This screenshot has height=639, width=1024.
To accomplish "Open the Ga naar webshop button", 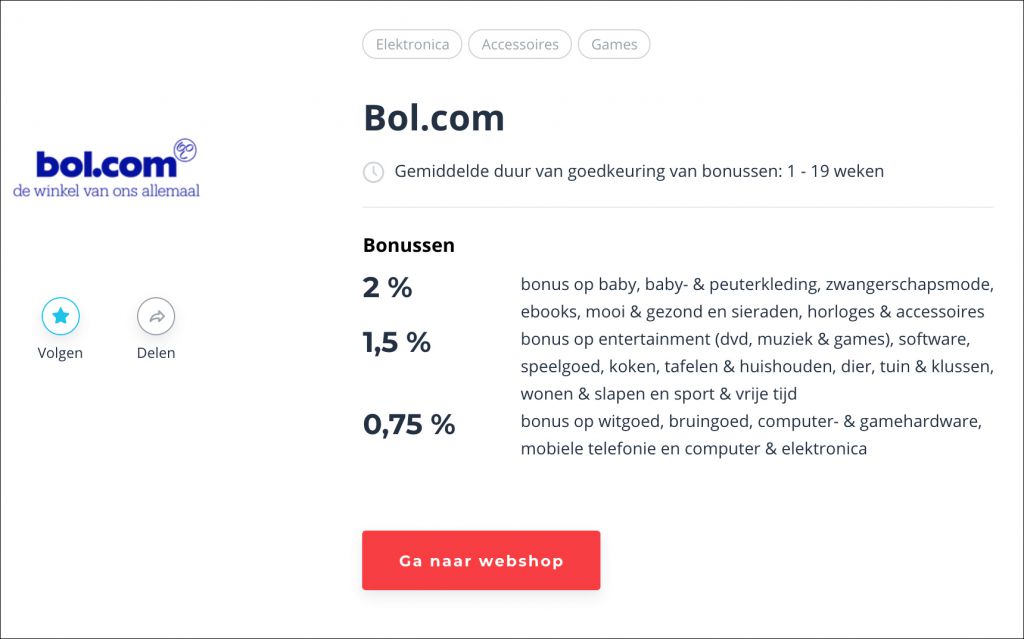I will 481,560.
